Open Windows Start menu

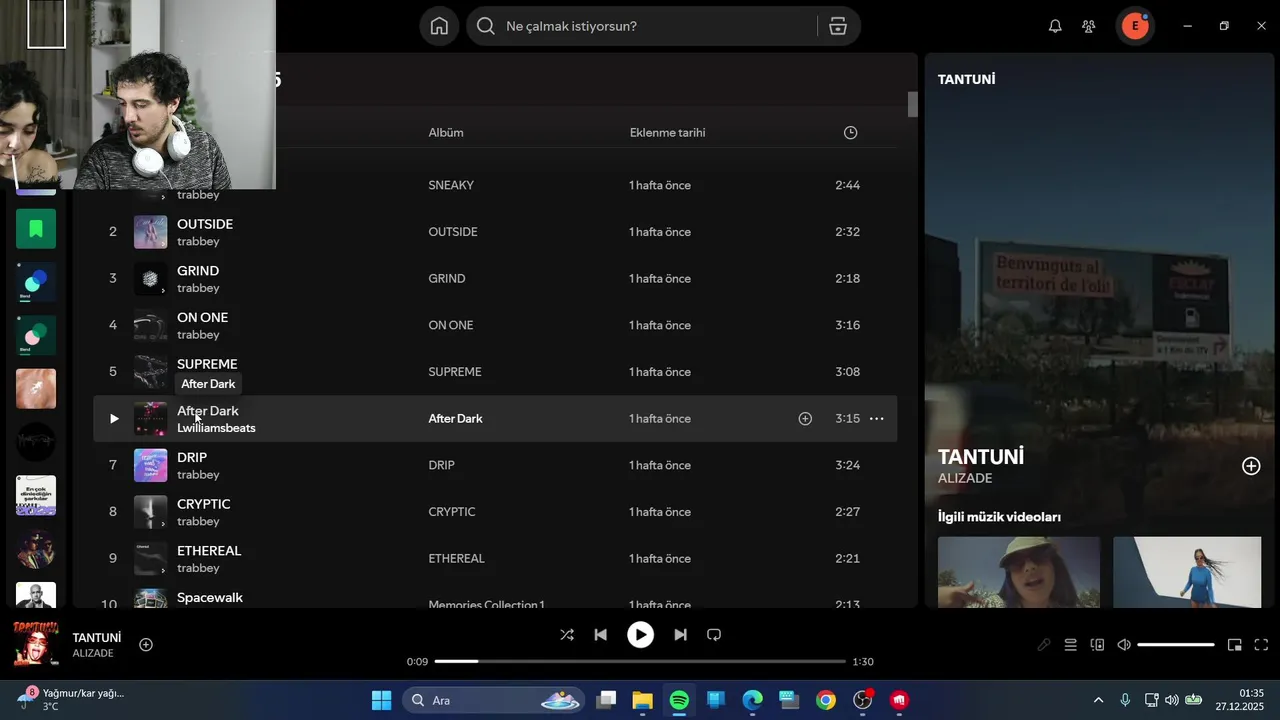point(381,700)
